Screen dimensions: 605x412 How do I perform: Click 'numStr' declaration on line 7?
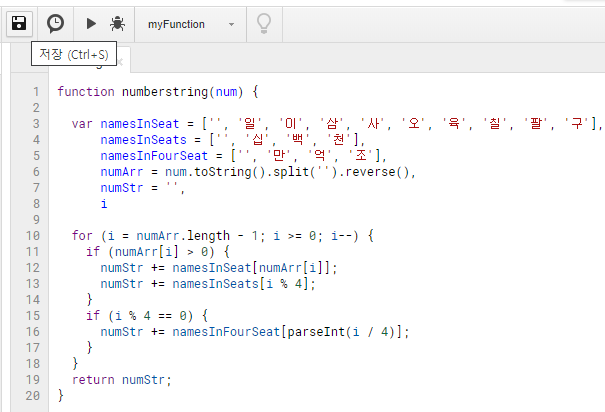122,188
